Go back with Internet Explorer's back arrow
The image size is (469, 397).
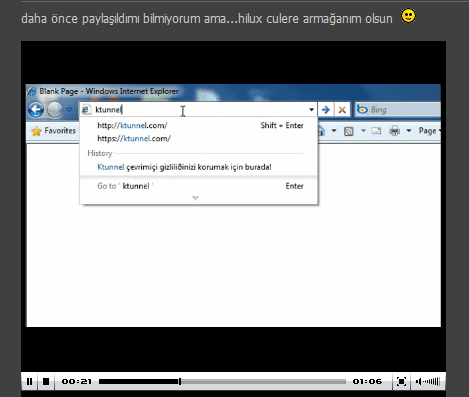point(36,110)
